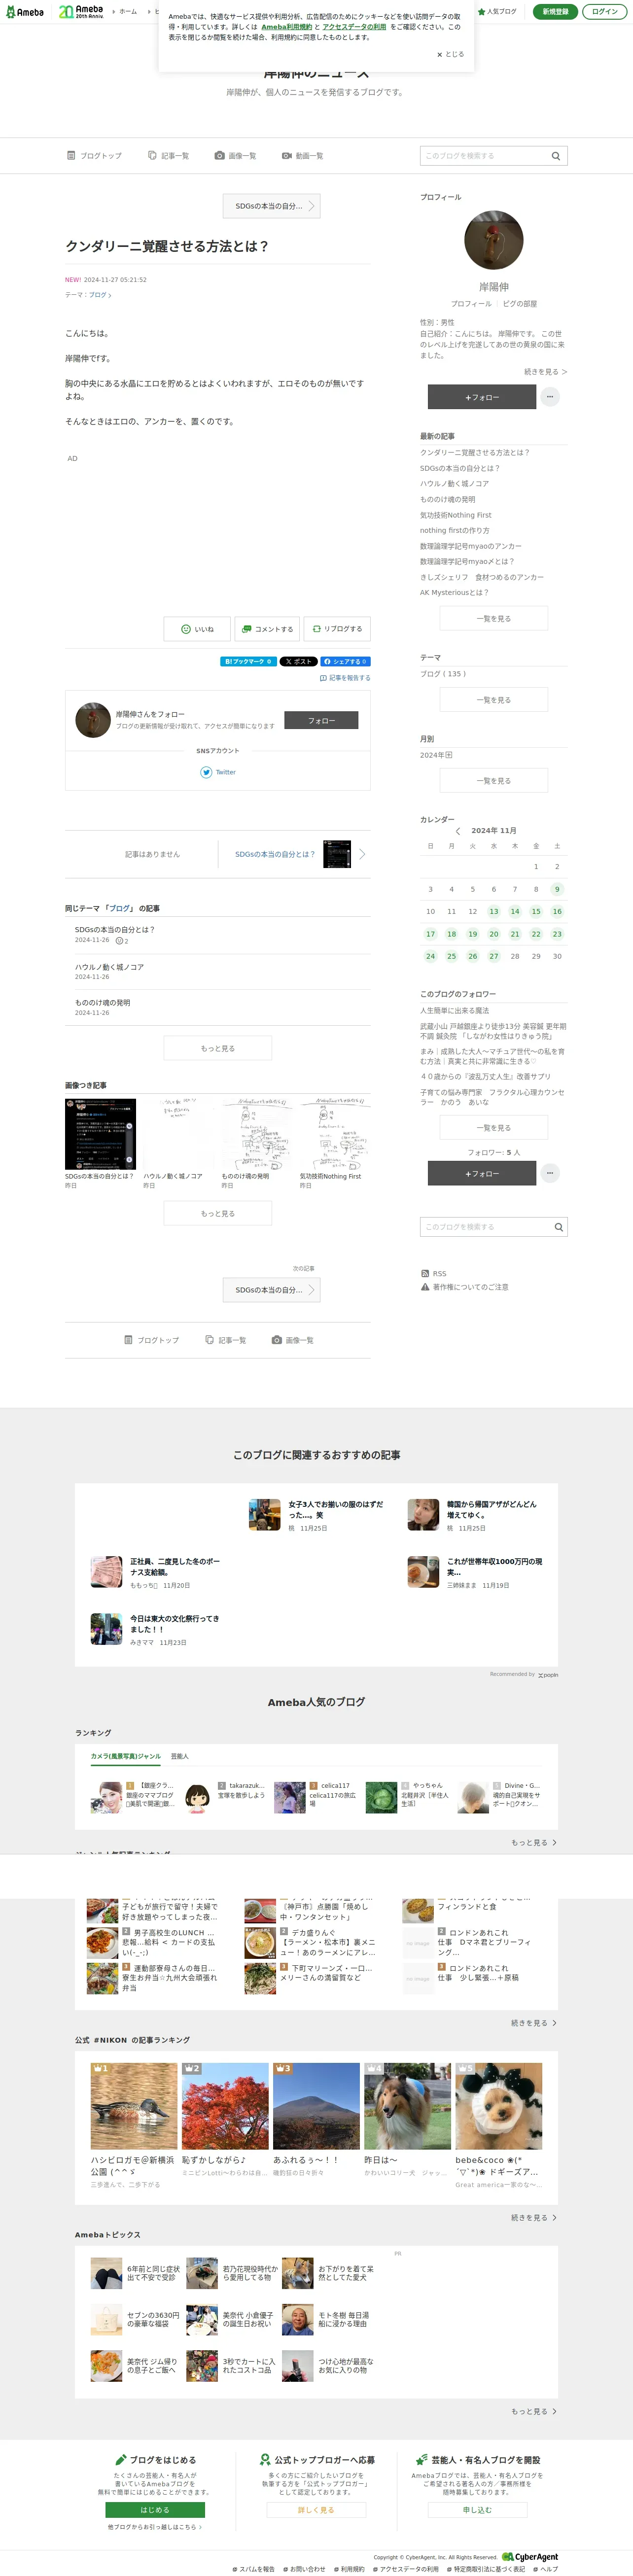Open 動画一覧 in top navigation

click(302, 156)
